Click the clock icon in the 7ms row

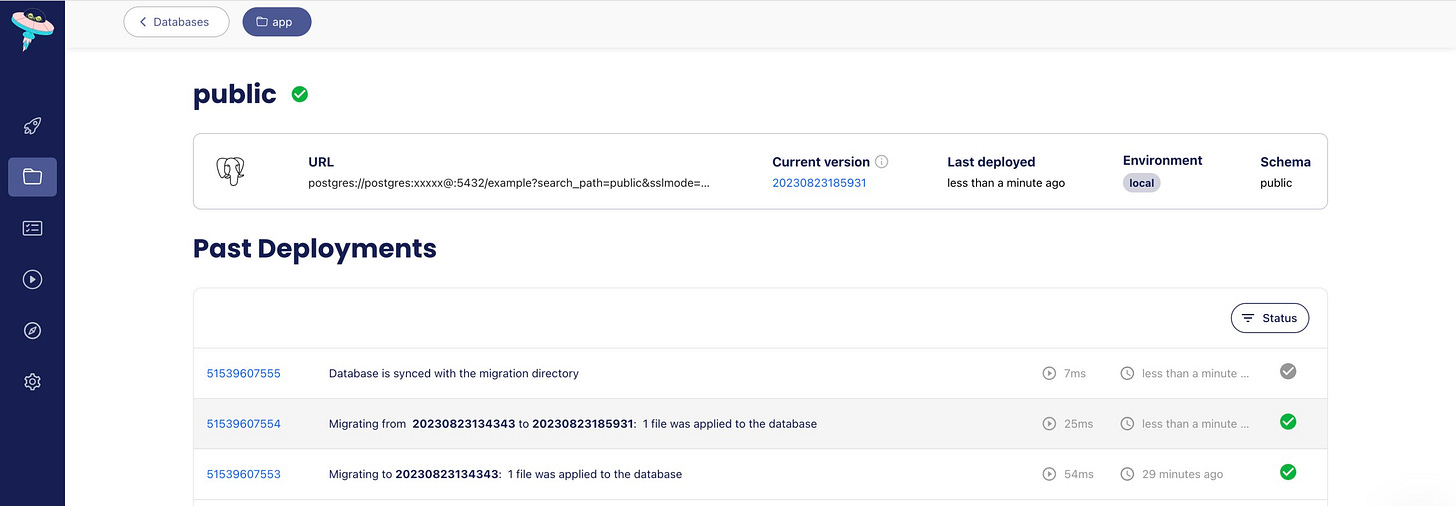[x=1127, y=373]
